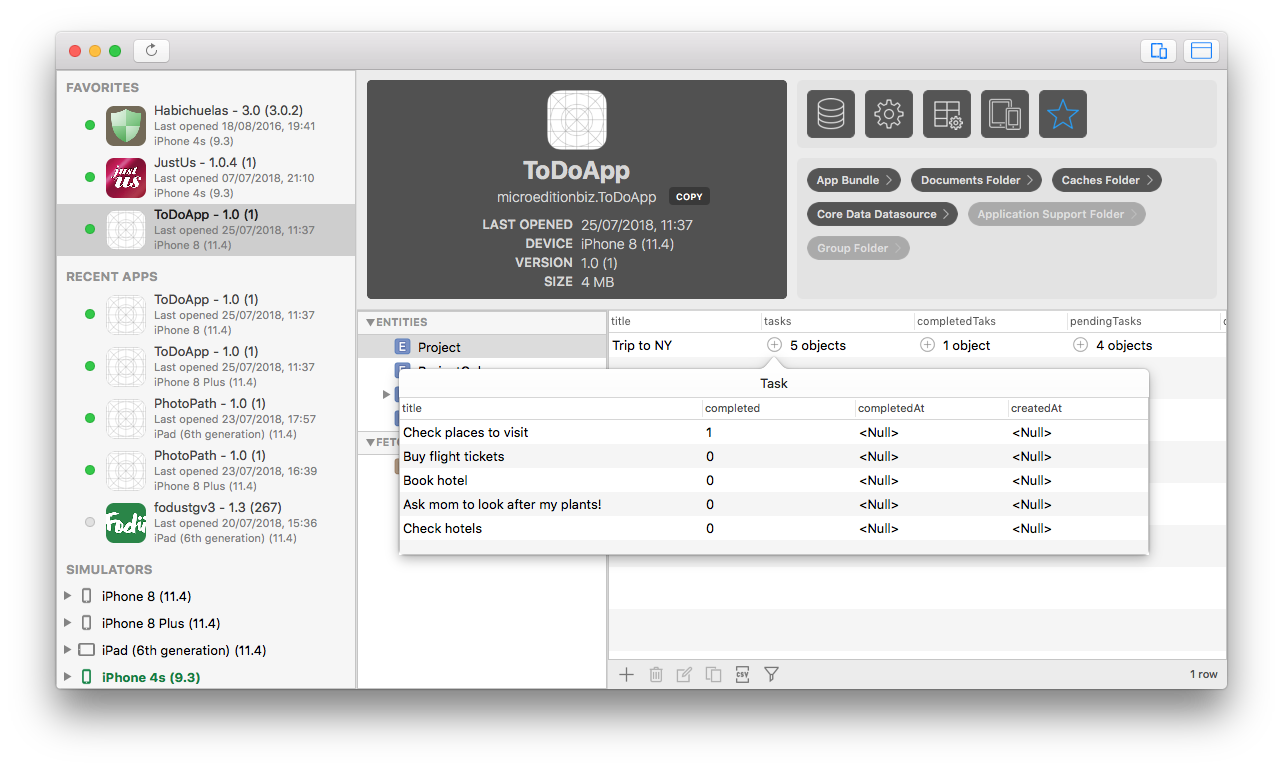Image resolution: width=1283 pixels, height=769 pixels.
Task: Open the Documents Folder
Action: pyautogui.click(x=976, y=180)
